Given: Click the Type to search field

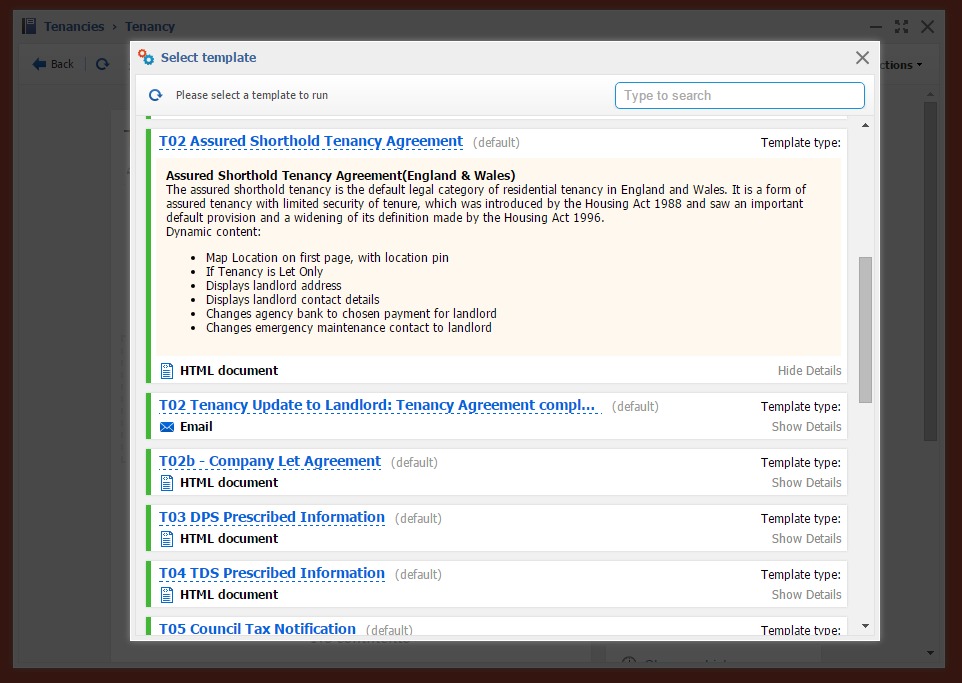Looking at the screenshot, I should pos(739,95).
